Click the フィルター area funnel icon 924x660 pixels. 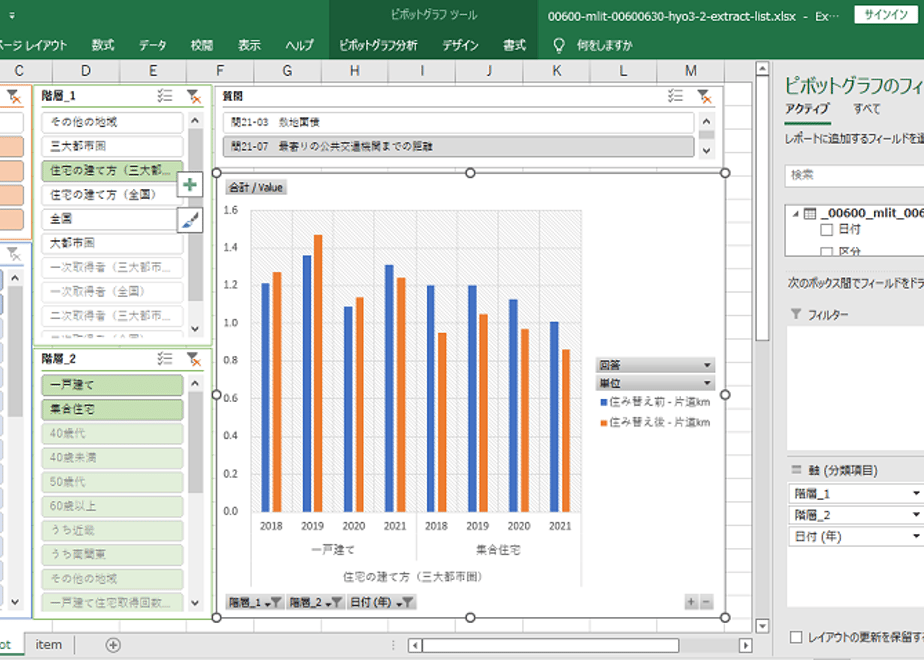click(796, 314)
